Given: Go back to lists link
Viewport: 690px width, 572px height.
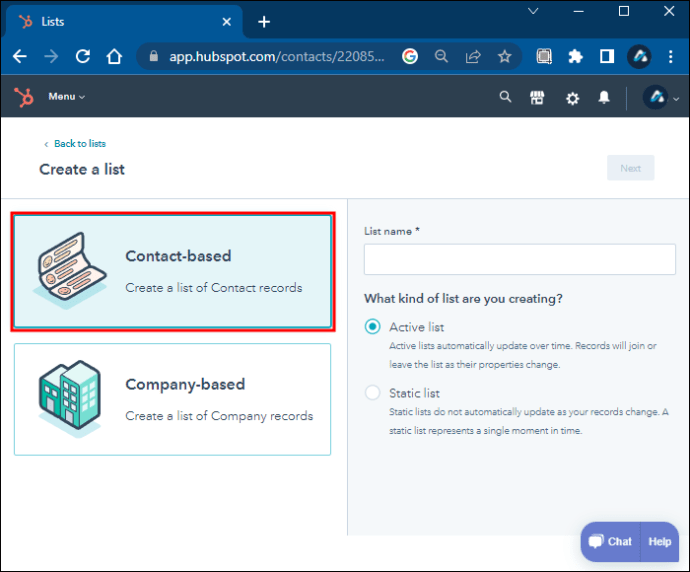Looking at the screenshot, I should (x=75, y=144).
